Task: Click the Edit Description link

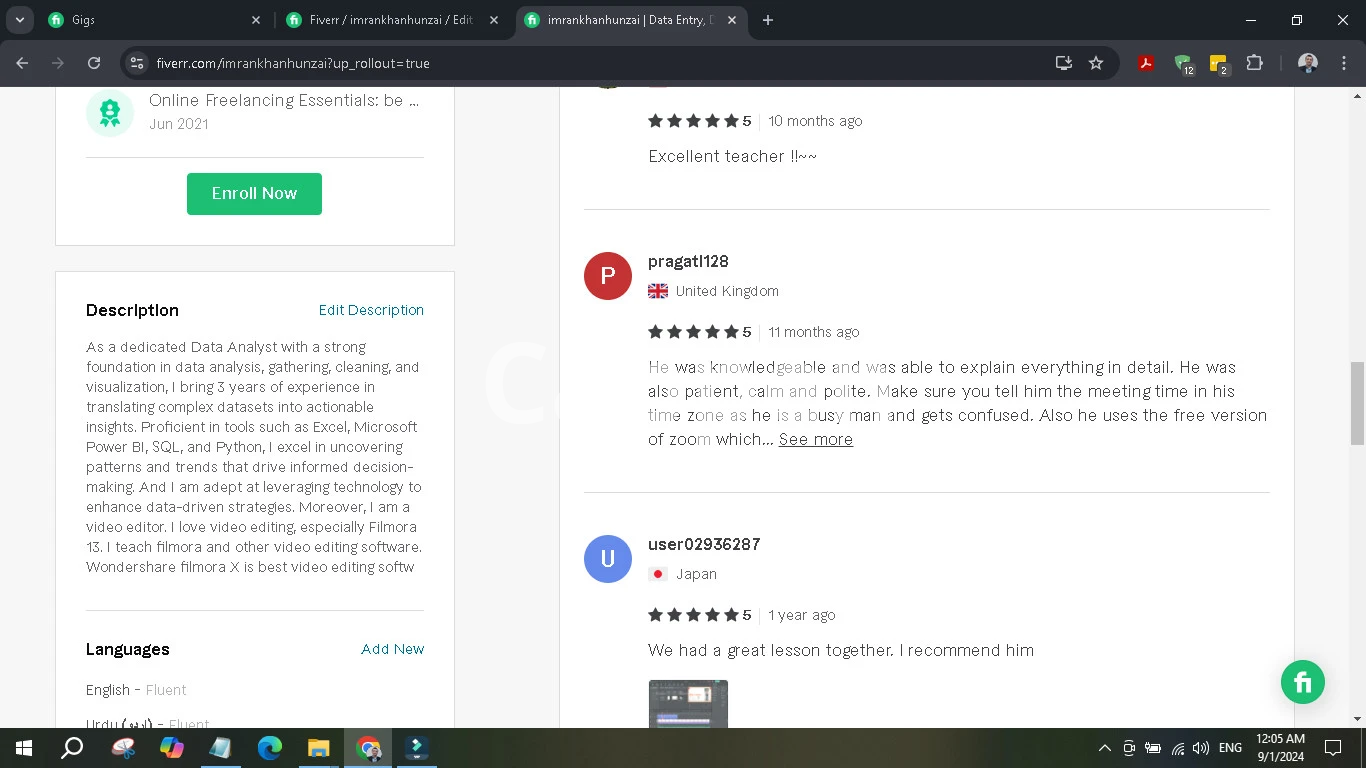Action: pyautogui.click(x=371, y=310)
